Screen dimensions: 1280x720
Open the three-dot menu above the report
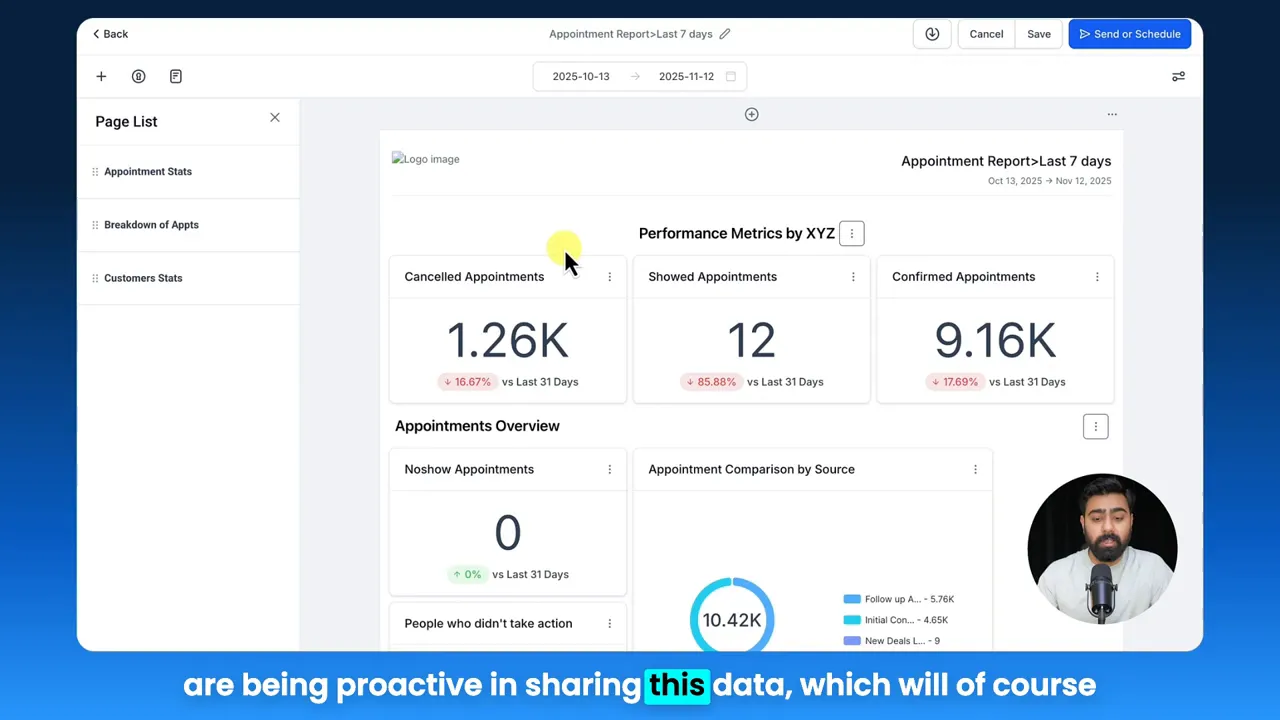[1111, 114]
